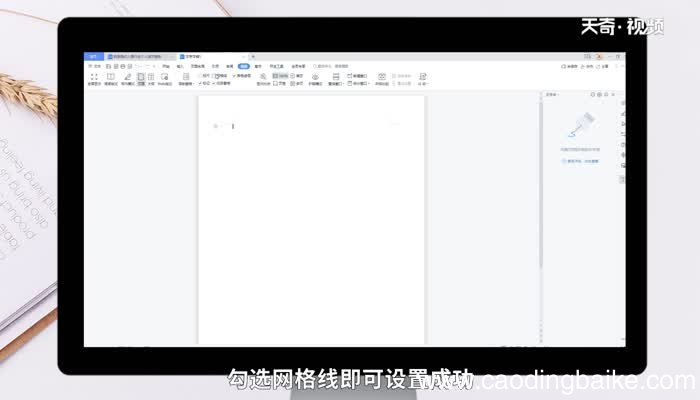This screenshot has width=700, height=400.
Task: Open the File menu dropdown
Action: [x=94, y=66]
